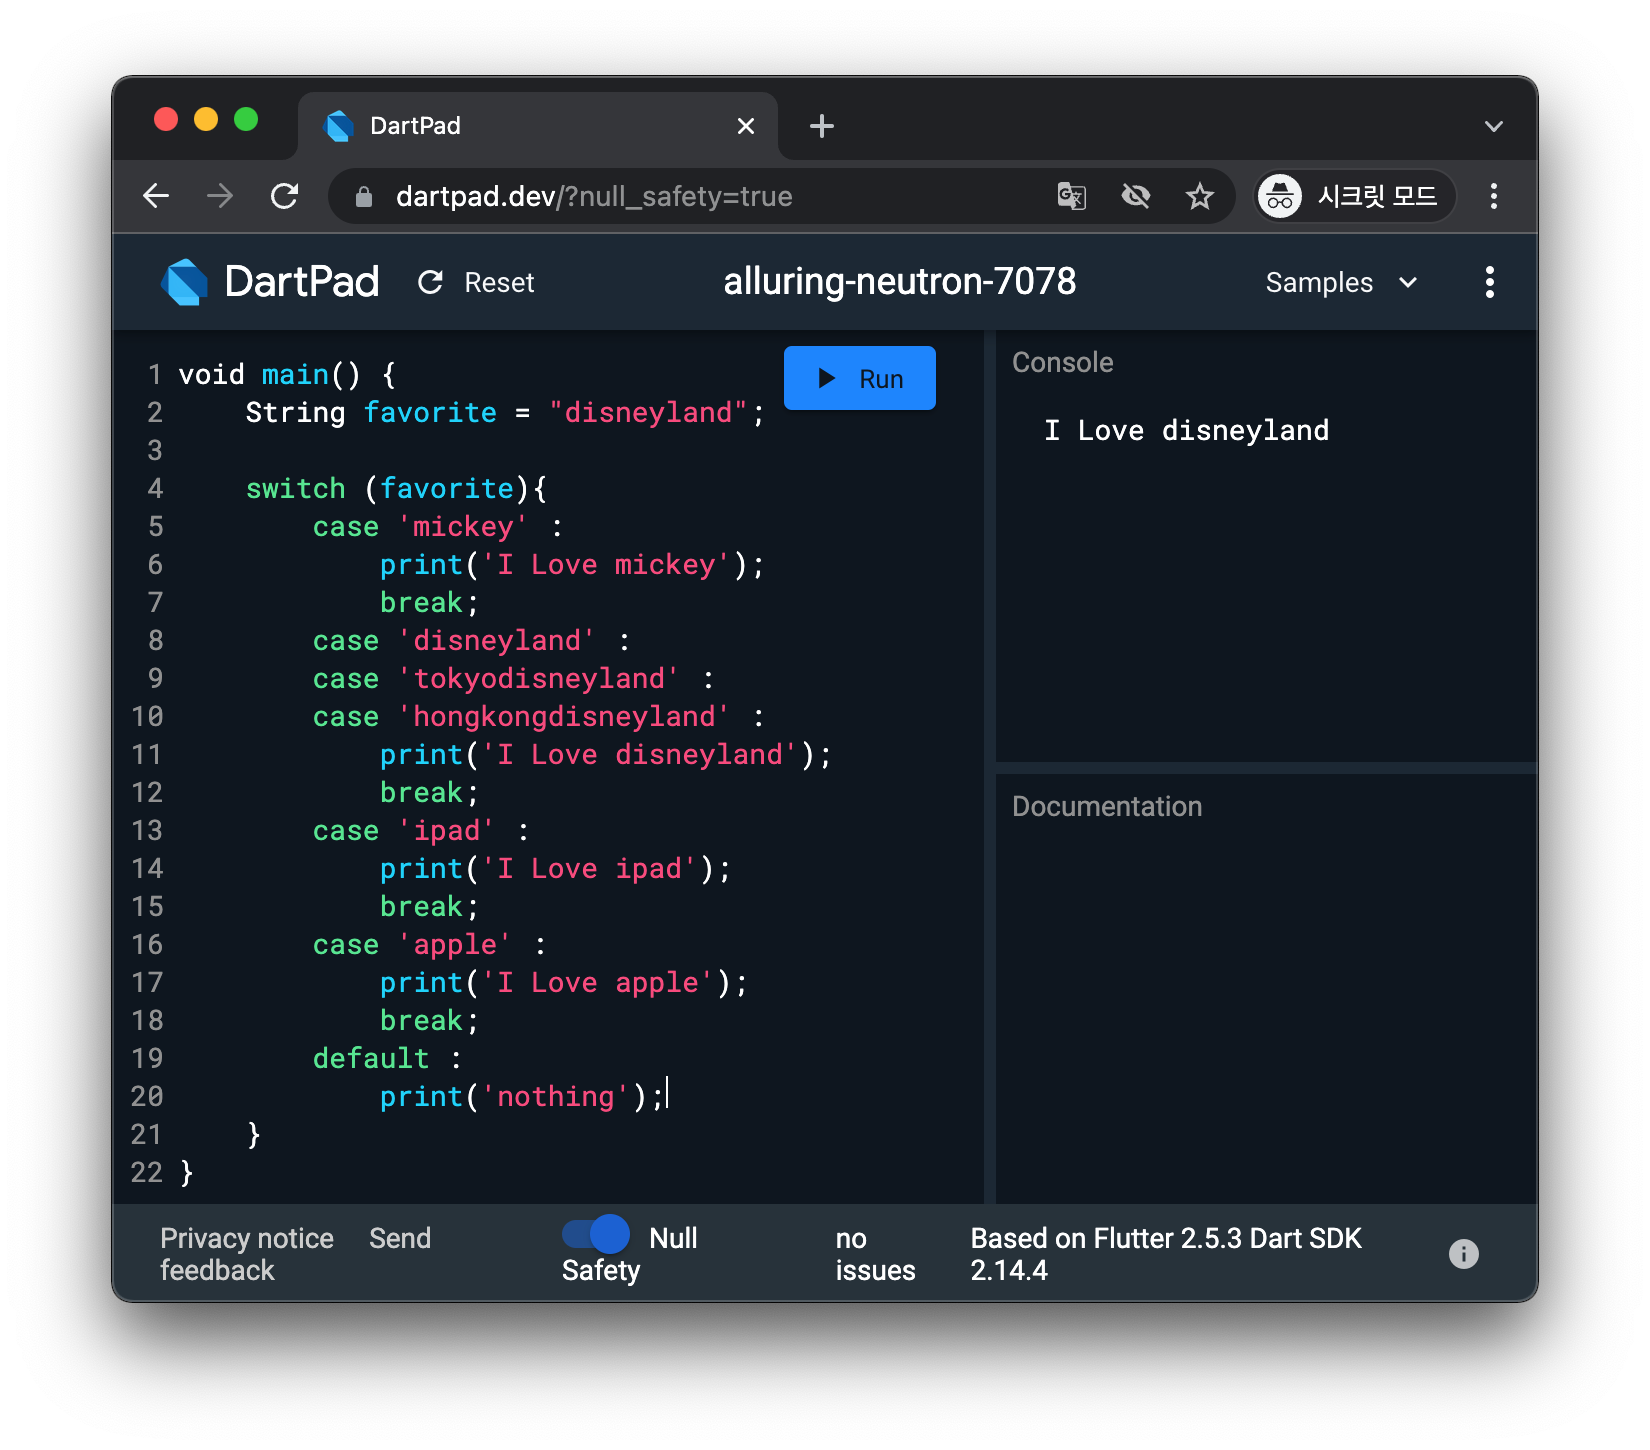The height and width of the screenshot is (1450, 1650).
Task: Click the 'I Love disneyland' console output
Action: [x=1186, y=430]
